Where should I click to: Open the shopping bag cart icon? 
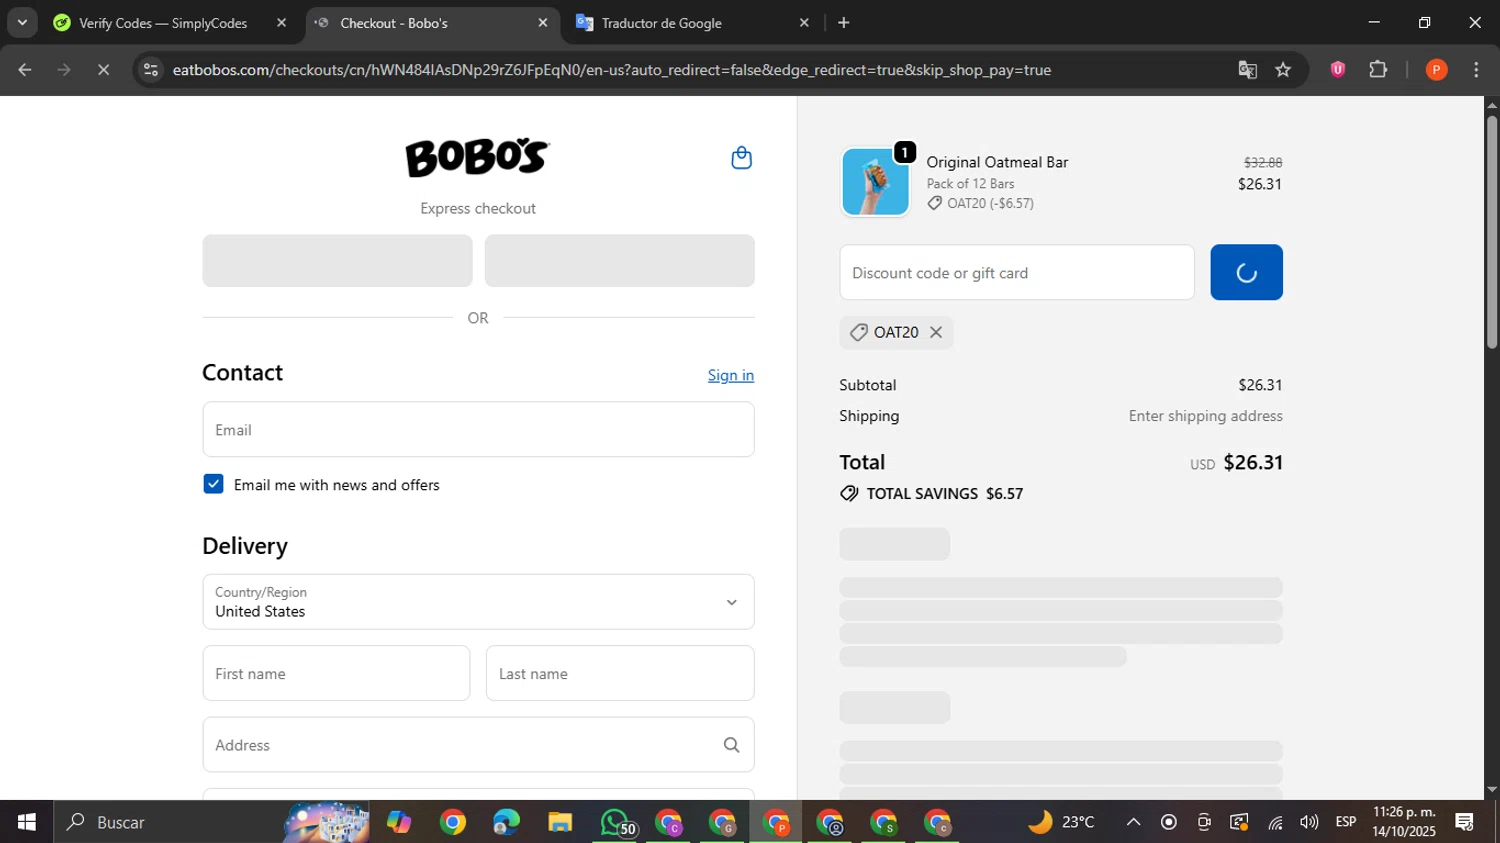[x=741, y=158]
